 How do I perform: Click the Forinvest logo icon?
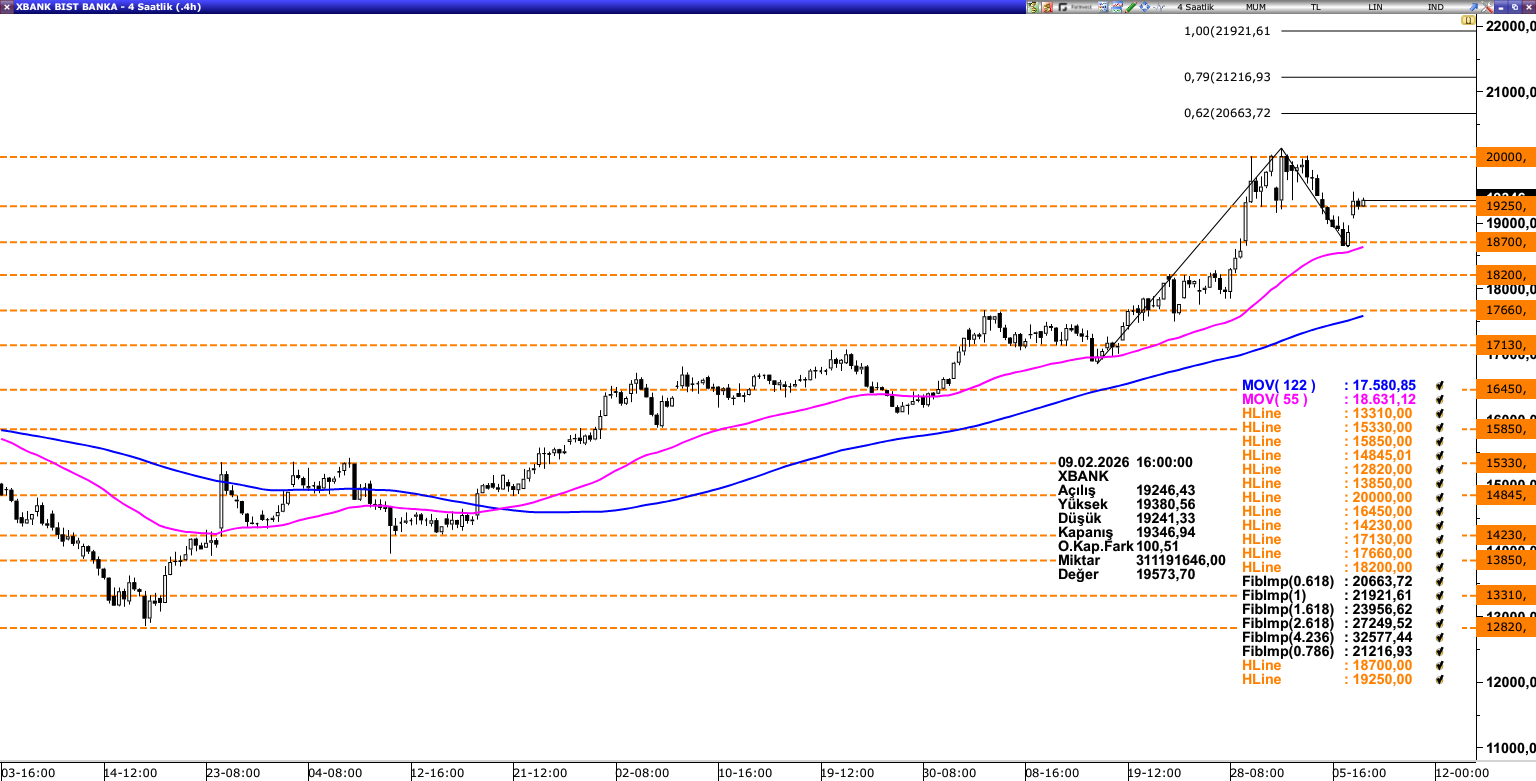[1075, 7]
